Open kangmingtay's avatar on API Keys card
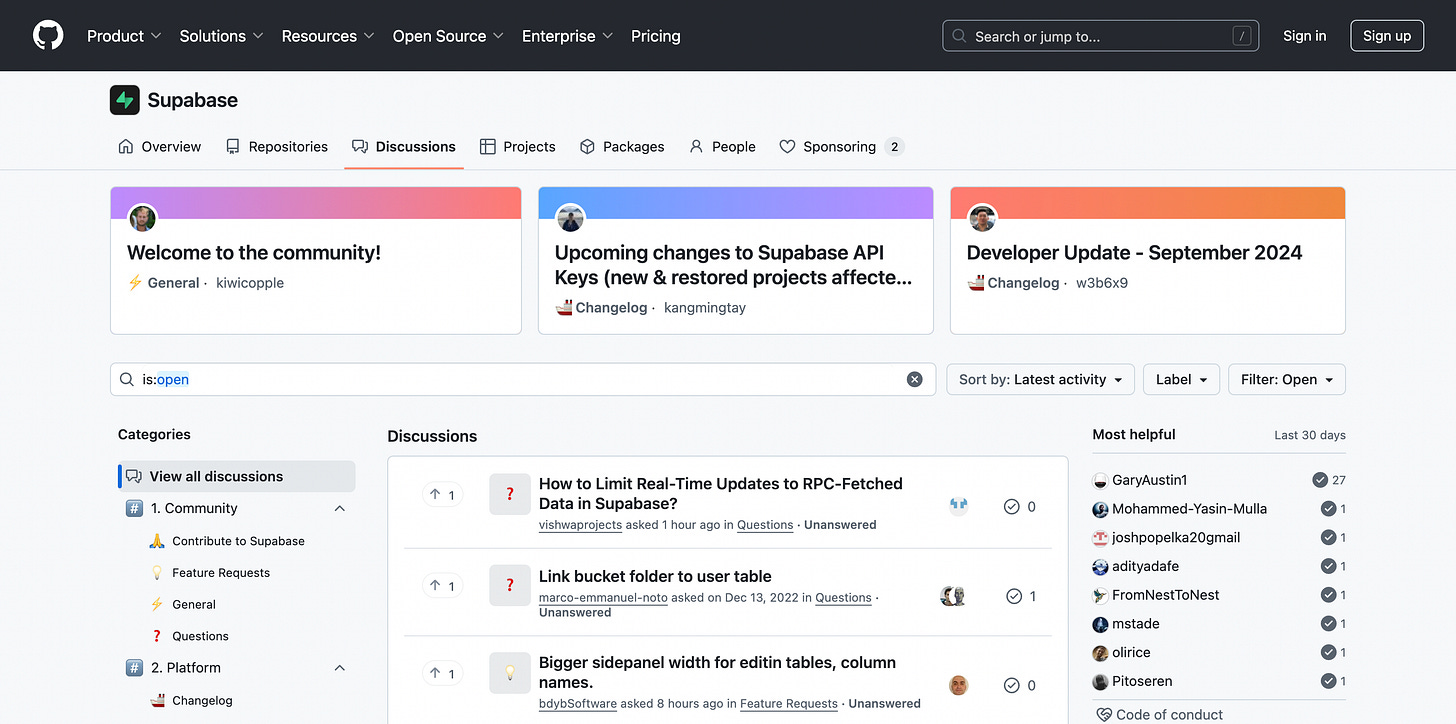1456x724 pixels. pos(571,218)
